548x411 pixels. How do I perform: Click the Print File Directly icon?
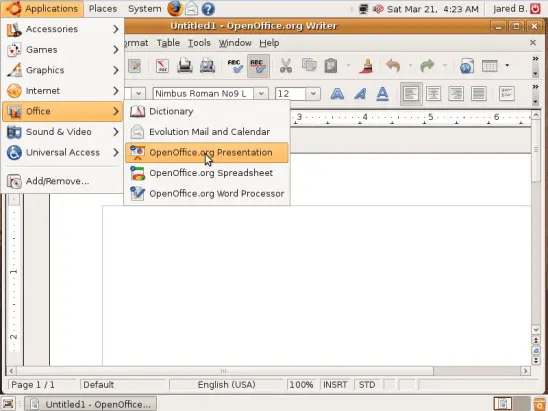pyautogui.click(x=185, y=66)
